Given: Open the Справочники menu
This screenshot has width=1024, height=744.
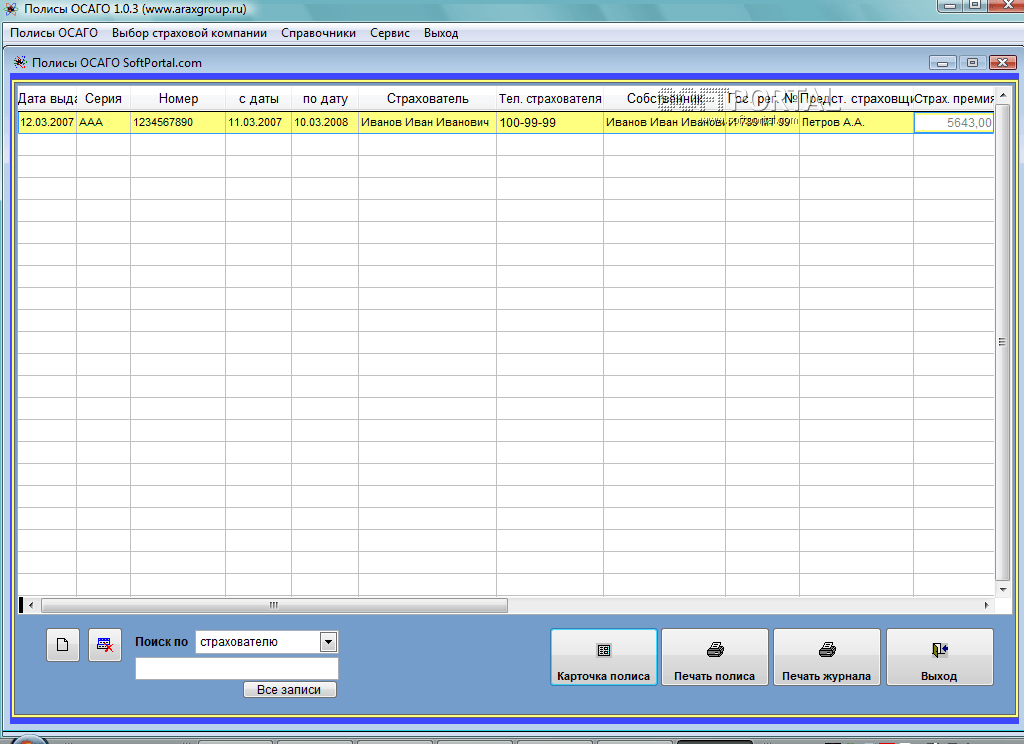Looking at the screenshot, I should (319, 33).
